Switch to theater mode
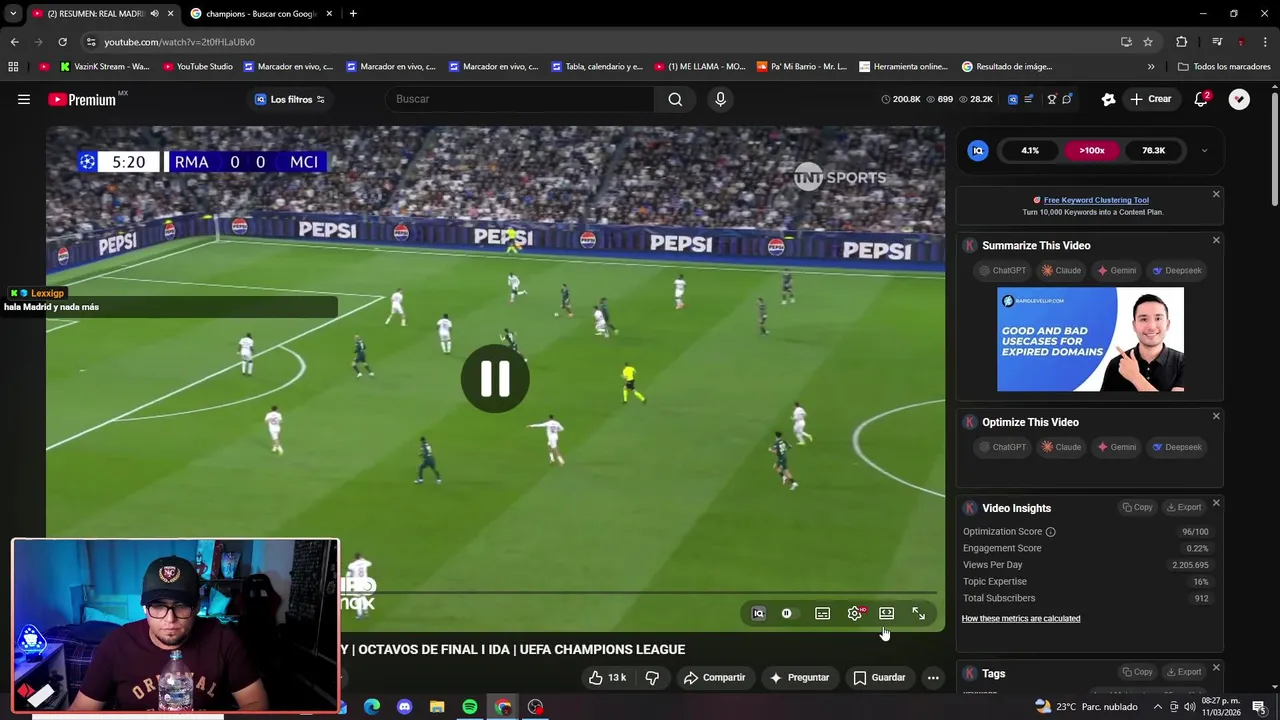The image size is (1280, 720). [x=886, y=614]
